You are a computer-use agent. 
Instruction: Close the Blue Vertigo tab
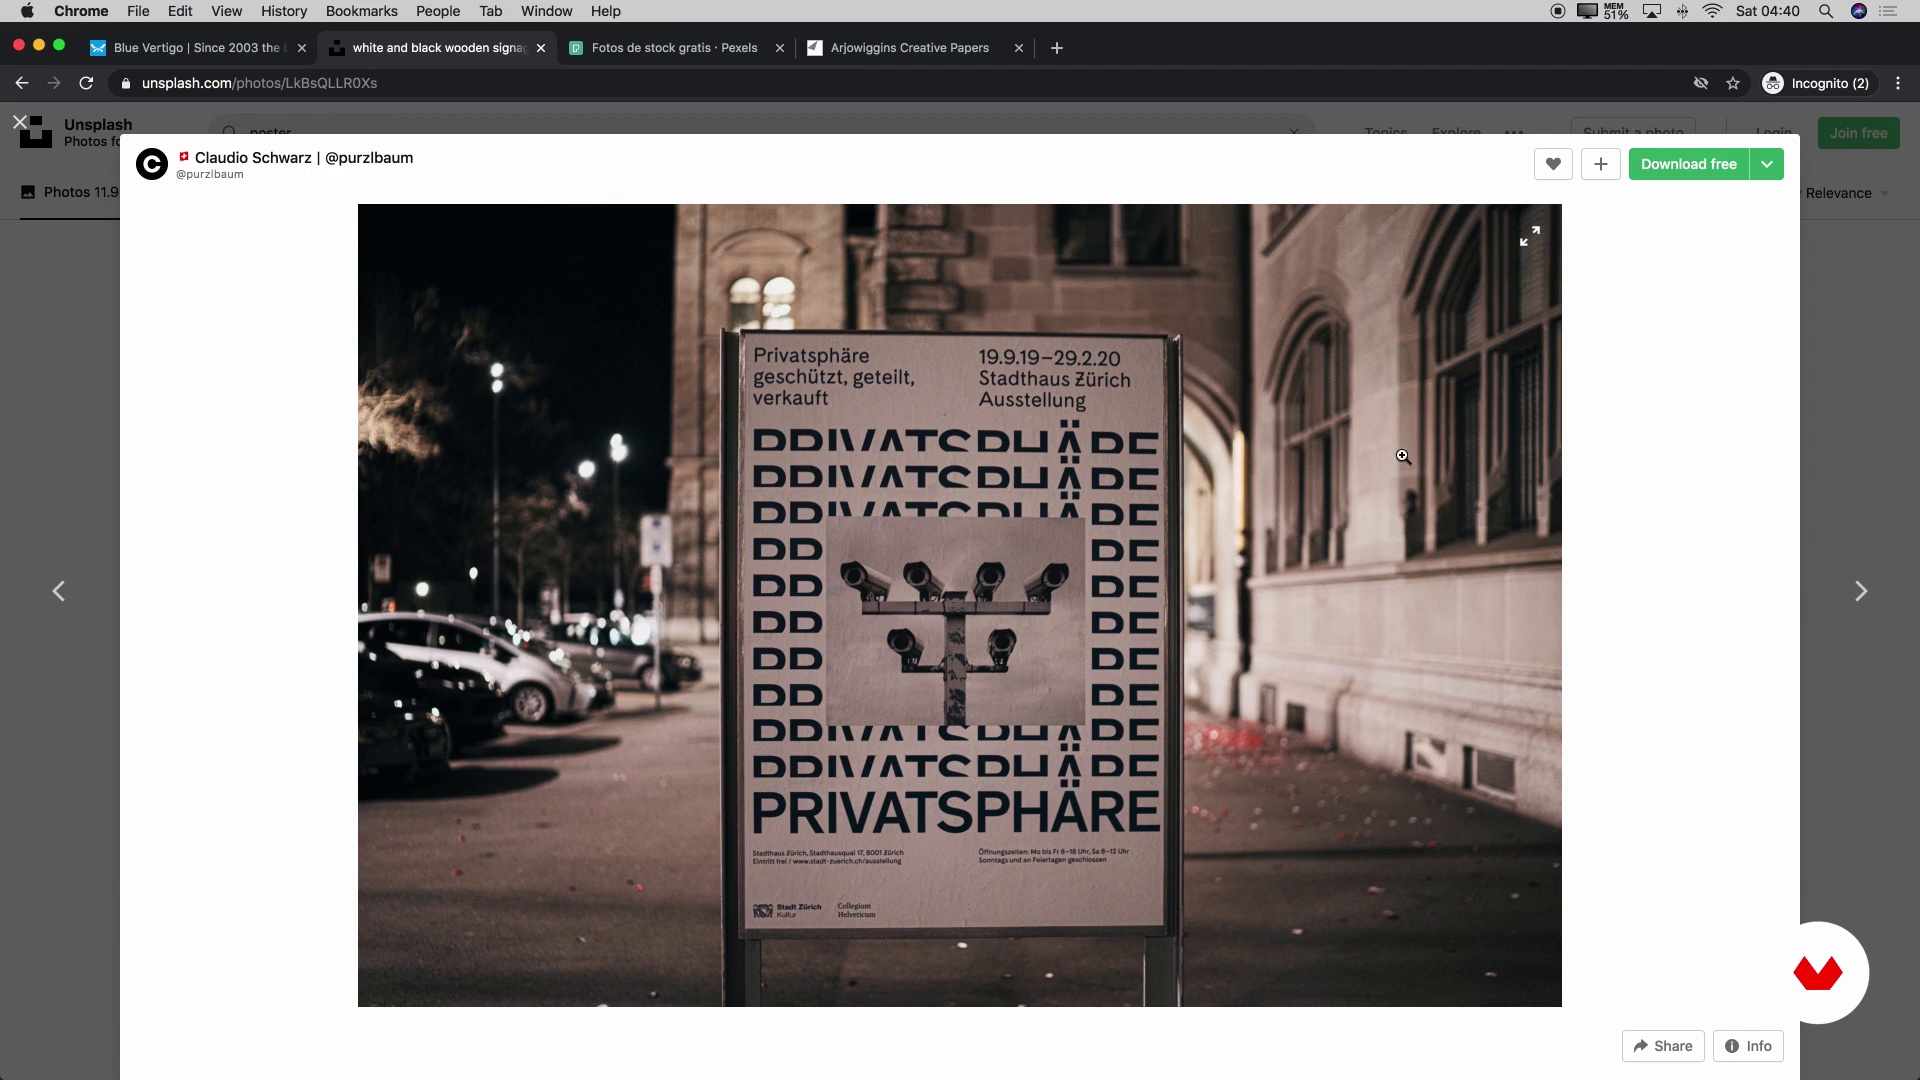302,48
